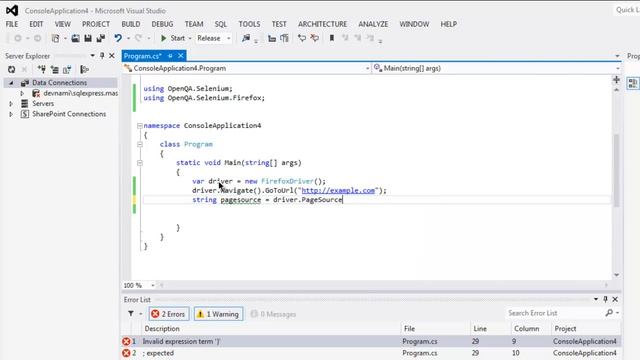640x360 pixels.
Task: Click the Save All icon
Action: point(100,38)
